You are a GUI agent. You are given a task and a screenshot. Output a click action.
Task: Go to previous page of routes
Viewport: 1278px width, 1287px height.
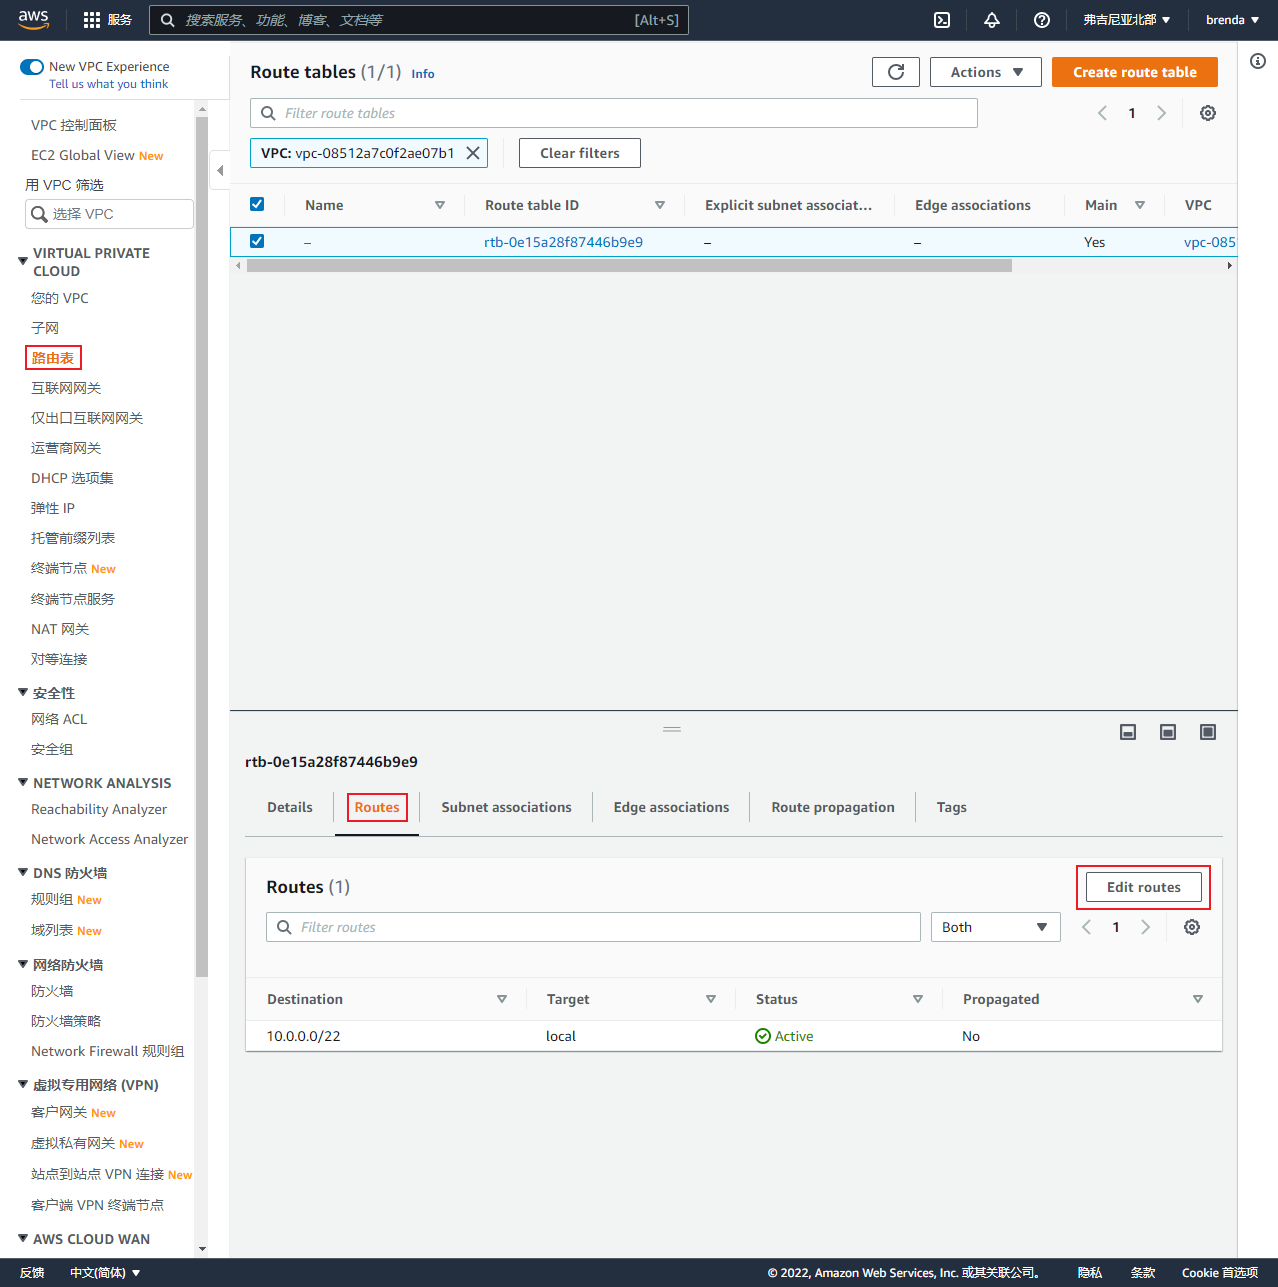1086,927
